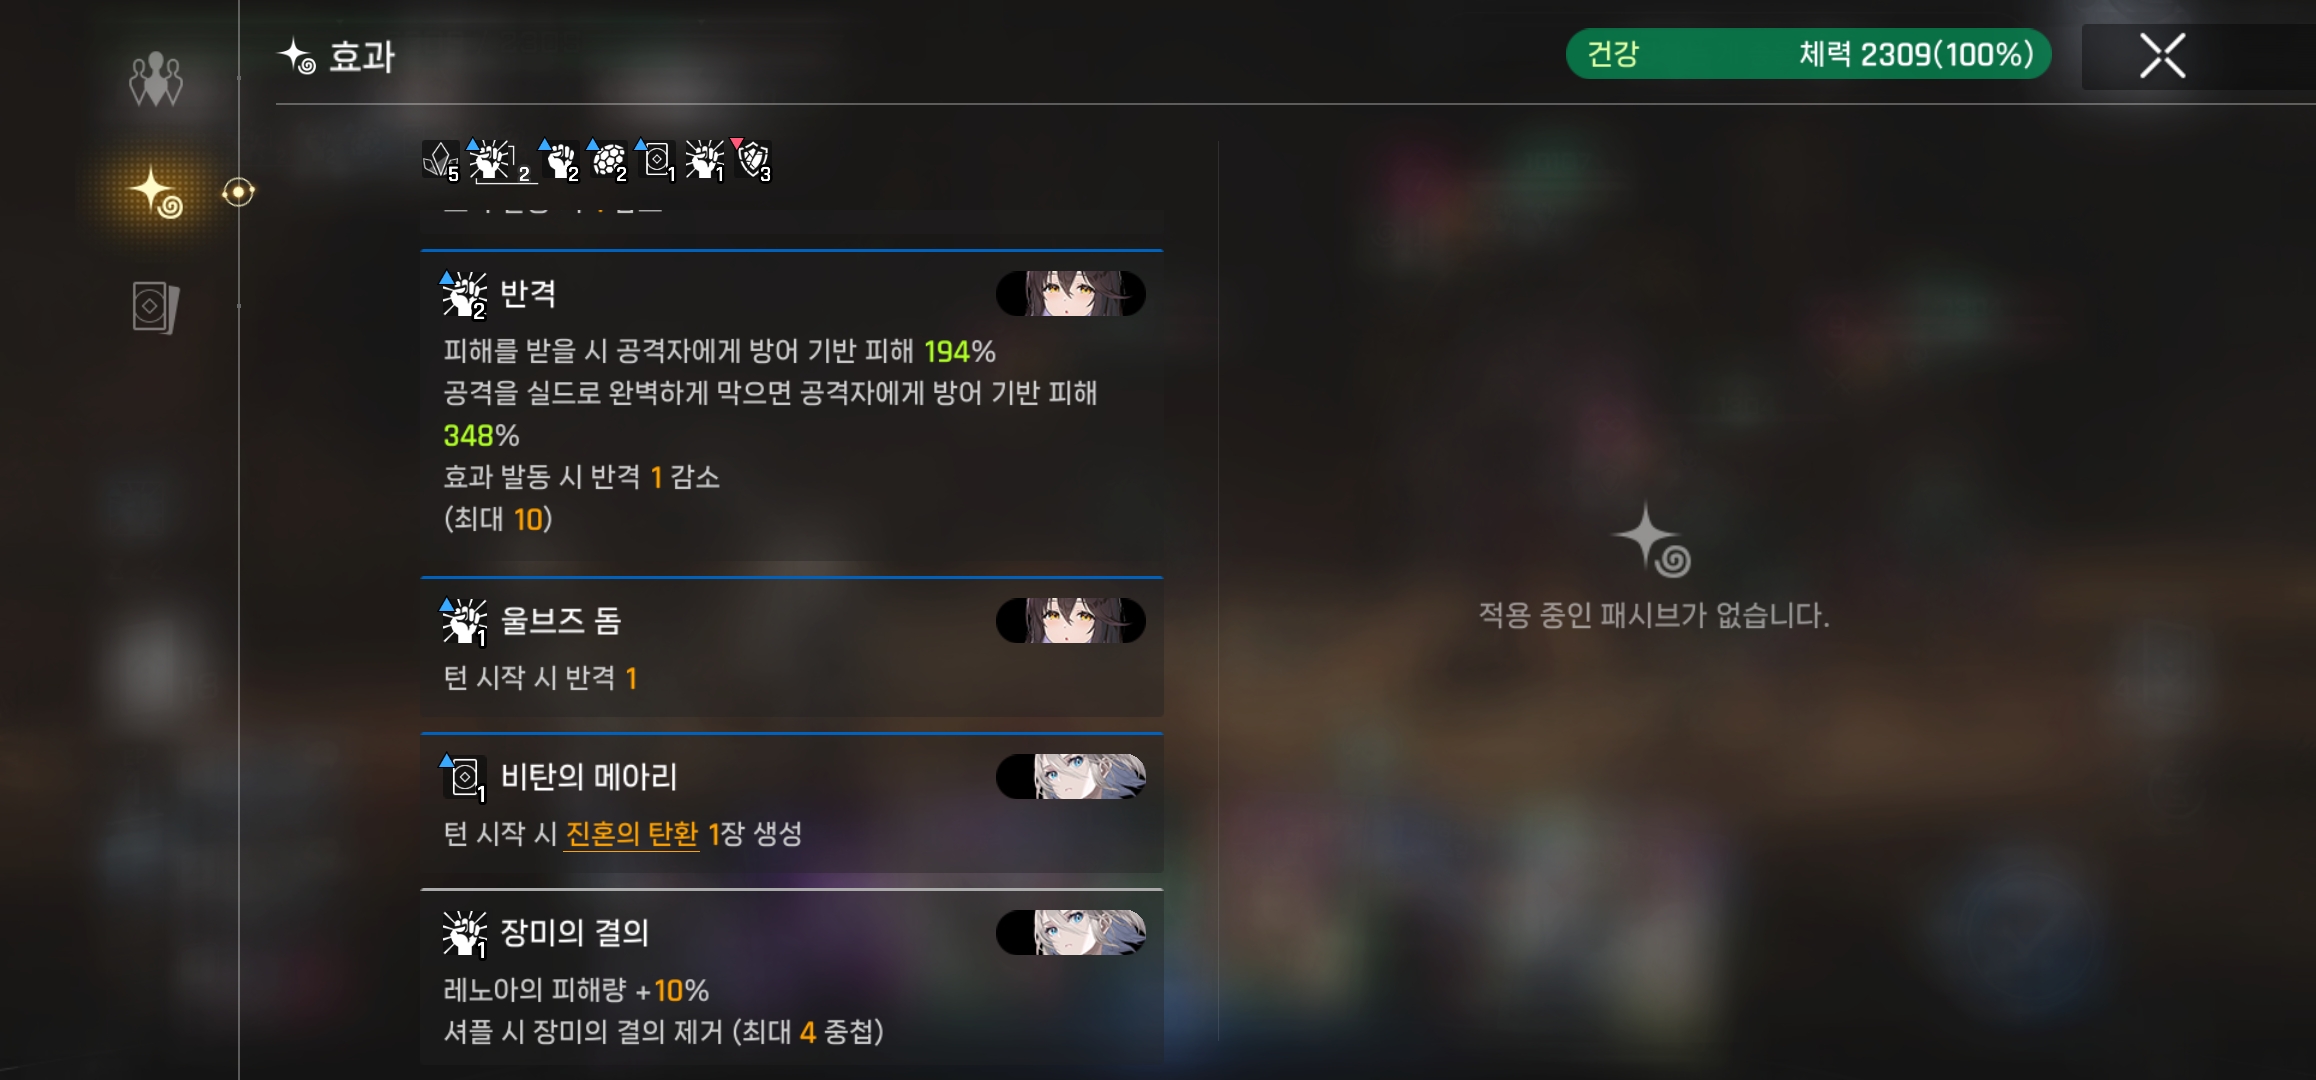Image resolution: width=2316 pixels, height=1080 pixels.
Task: Select the 비탄의 메아리 effect entry
Action: [x=792, y=803]
